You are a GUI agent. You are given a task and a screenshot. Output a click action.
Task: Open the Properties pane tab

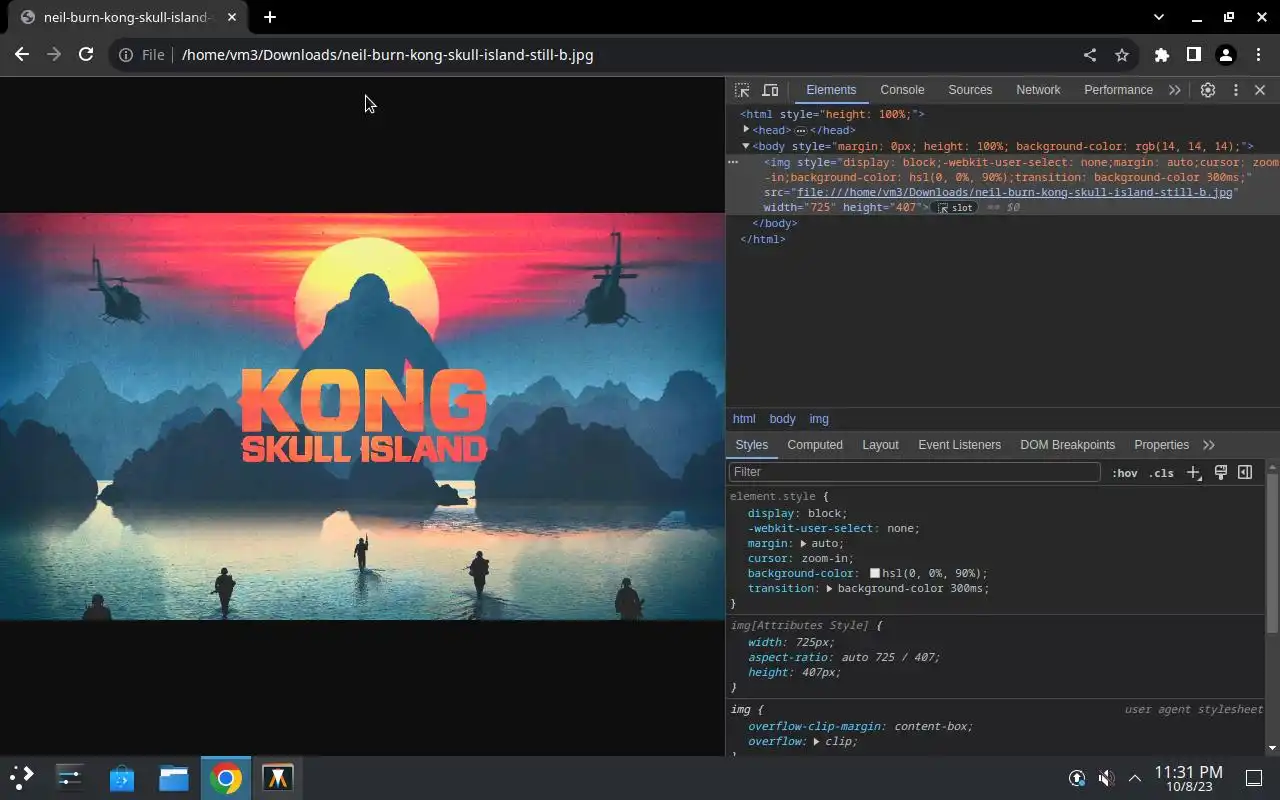pos(1161,445)
